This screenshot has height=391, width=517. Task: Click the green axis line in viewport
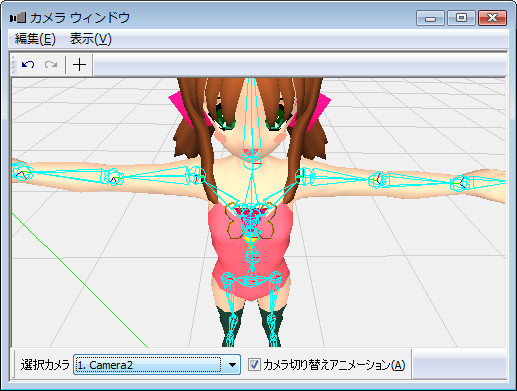(x=79, y=280)
